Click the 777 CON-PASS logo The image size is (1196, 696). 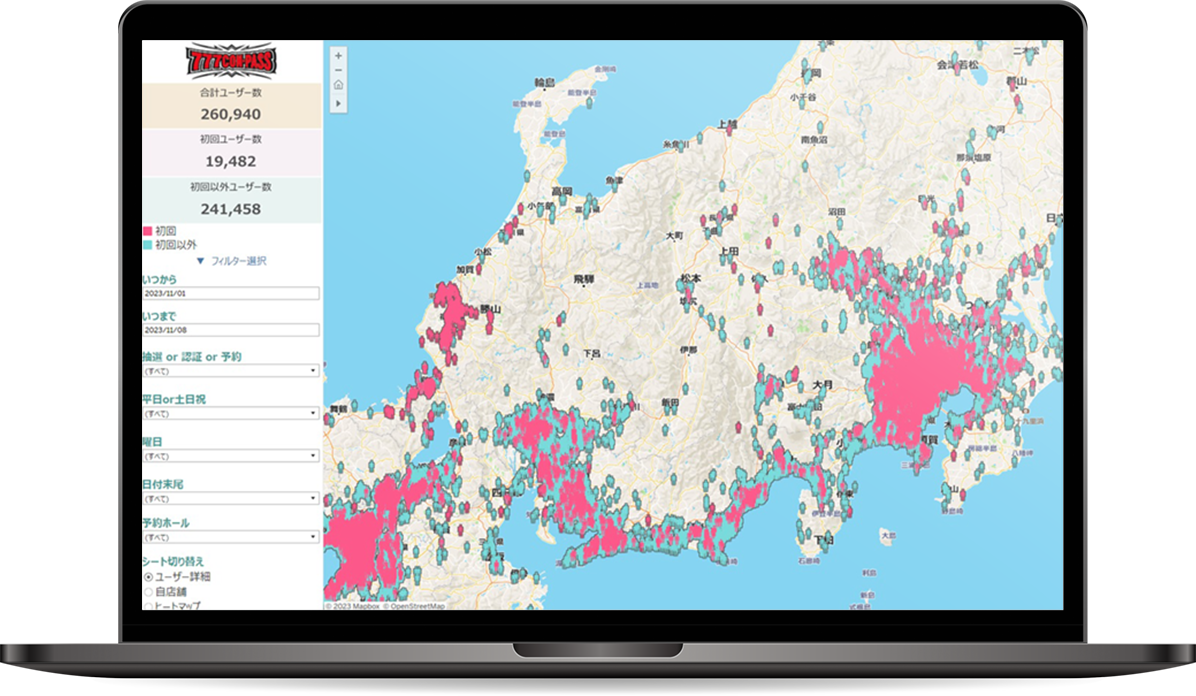pyautogui.click(x=232, y=60)
